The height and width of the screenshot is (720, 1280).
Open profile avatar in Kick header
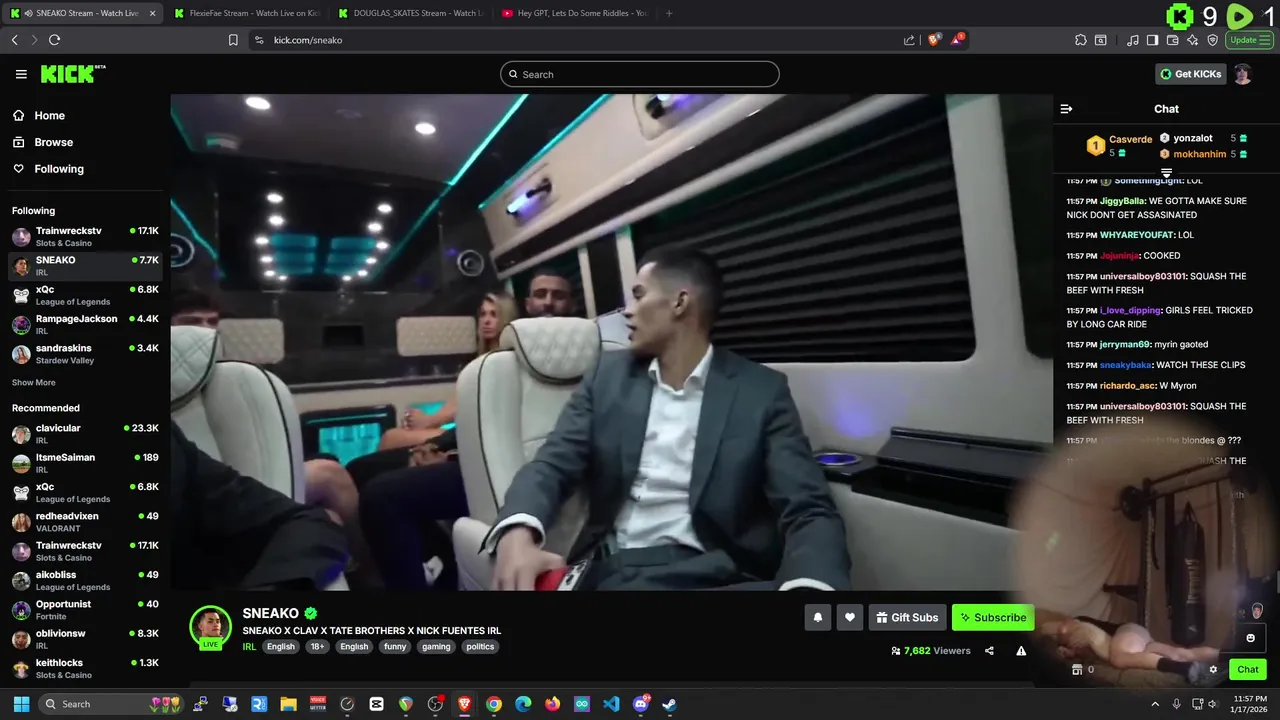[x=1242, y=74]
